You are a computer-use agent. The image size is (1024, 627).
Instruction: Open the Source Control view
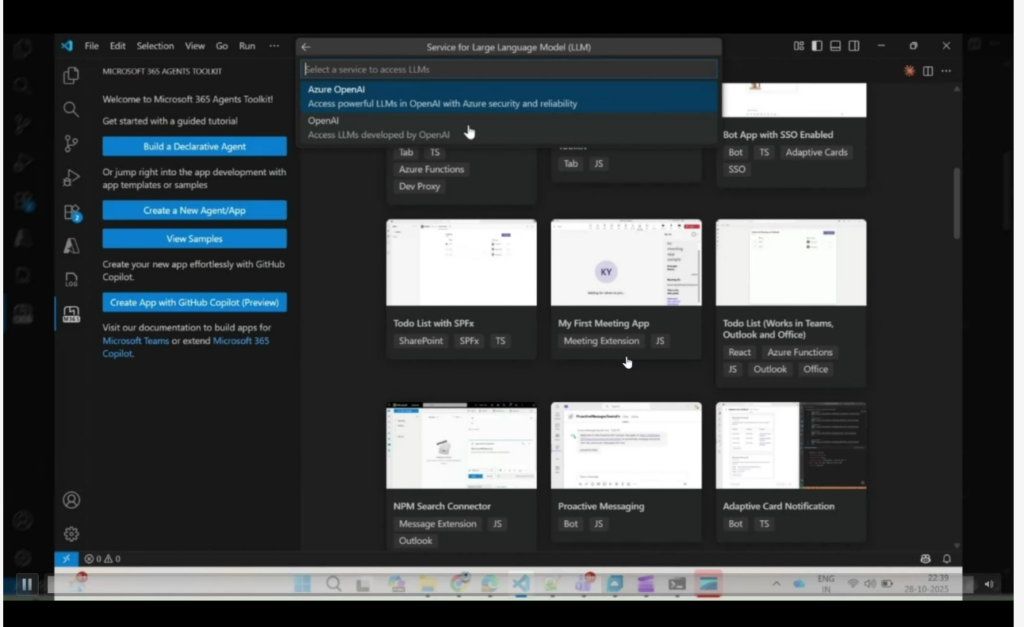click(x=71, y=144)
